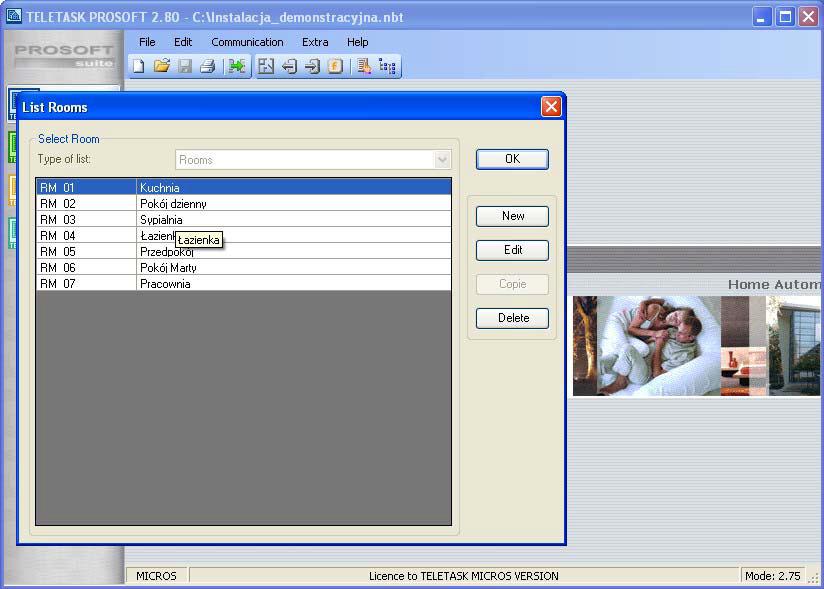The image size is (824, 589).
Task: Click the MICROS status bar panel
Action: [157, 576]
